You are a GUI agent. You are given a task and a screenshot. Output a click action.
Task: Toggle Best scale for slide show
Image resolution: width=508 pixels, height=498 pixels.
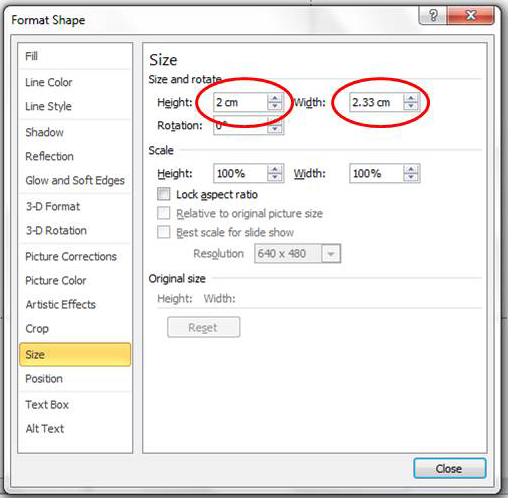click(x=163, y=232)
